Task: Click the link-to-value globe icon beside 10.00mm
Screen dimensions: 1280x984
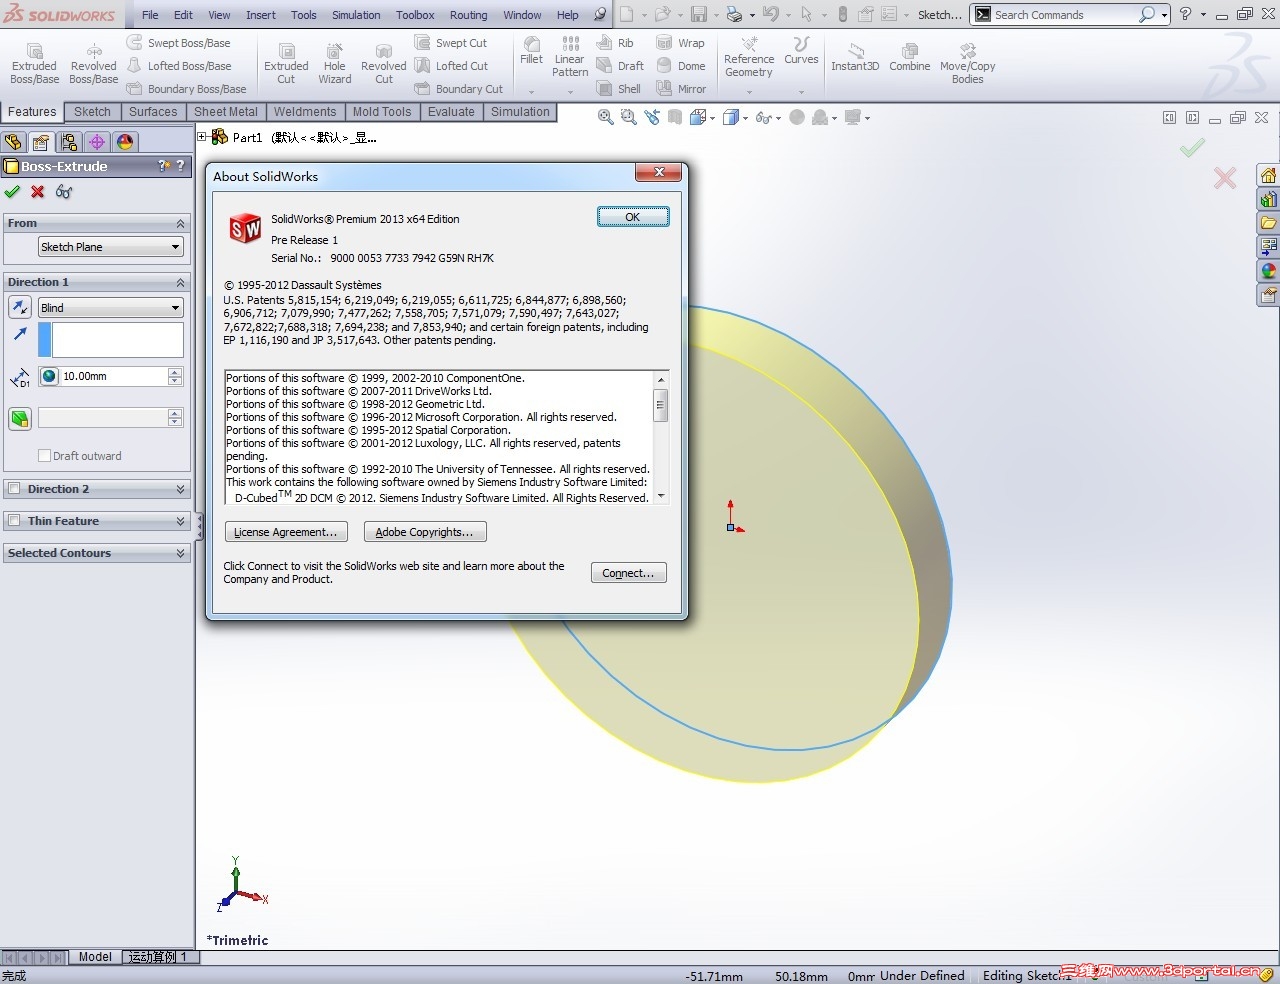Action: [49, 376]
